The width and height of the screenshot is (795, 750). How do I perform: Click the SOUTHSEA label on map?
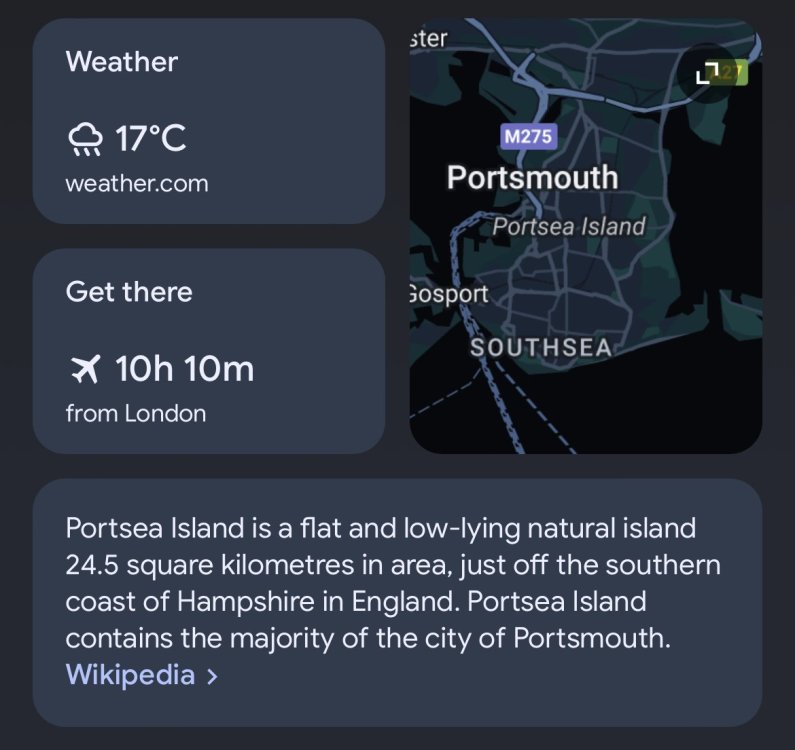pos(541,348)
